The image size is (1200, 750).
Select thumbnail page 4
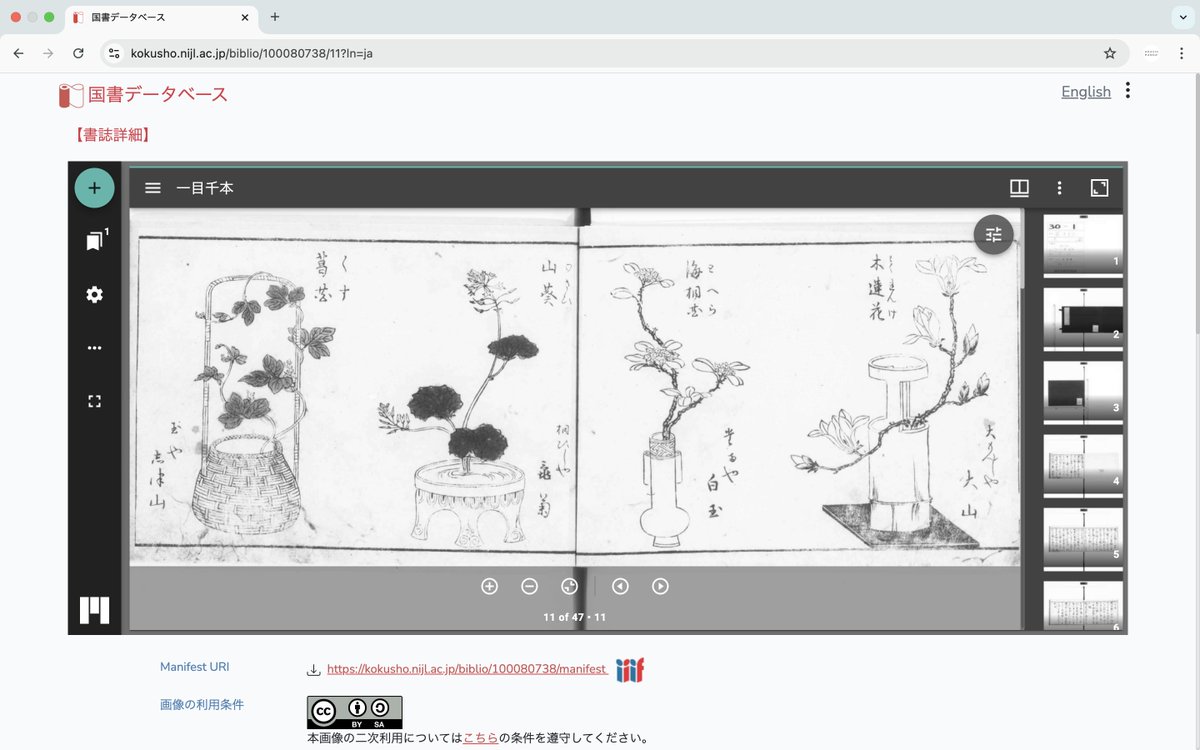click(x=1083, y=465)
